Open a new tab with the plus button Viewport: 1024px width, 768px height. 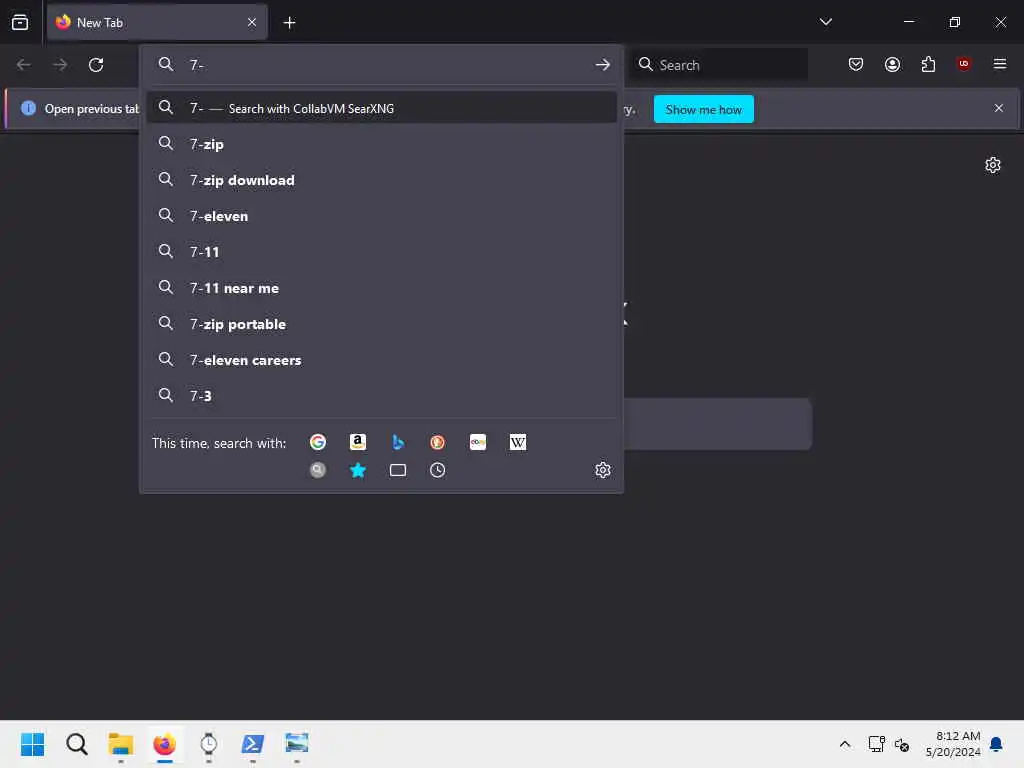[x=289, y=23]
